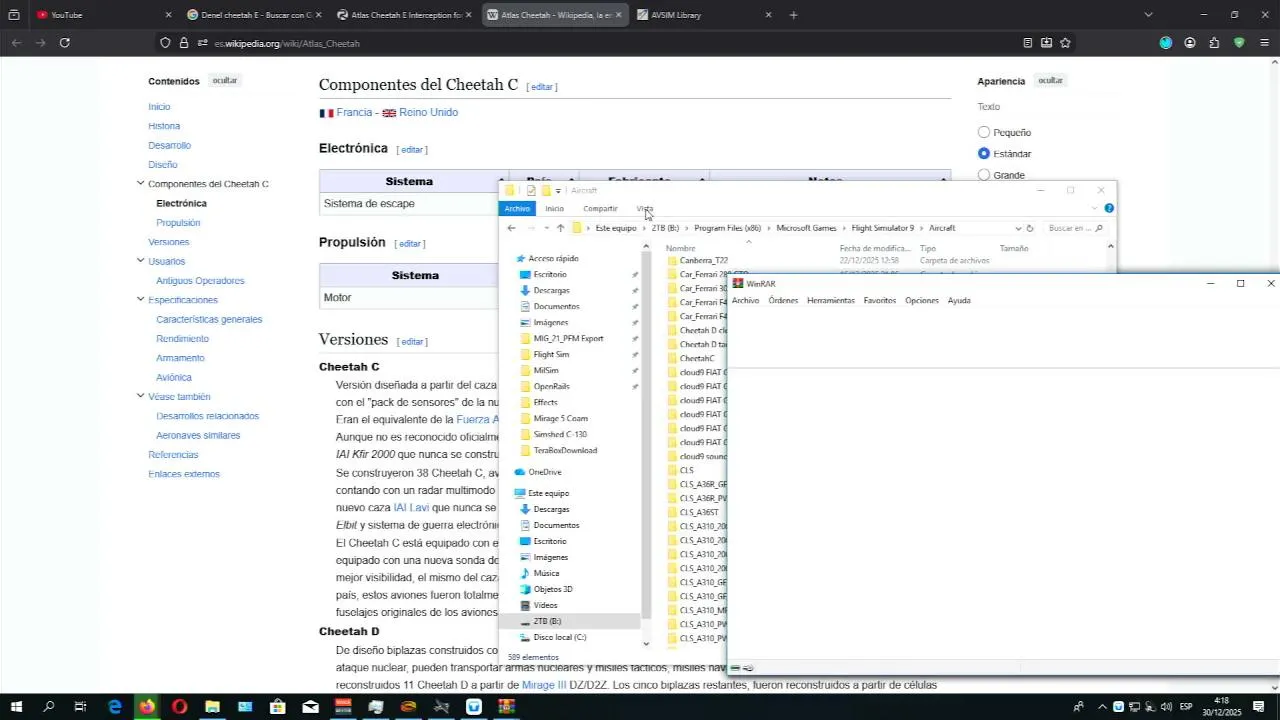Click tracking protection shield icon
The height and width of the screenshot is (720, 1280).
[x=165, y=43]
